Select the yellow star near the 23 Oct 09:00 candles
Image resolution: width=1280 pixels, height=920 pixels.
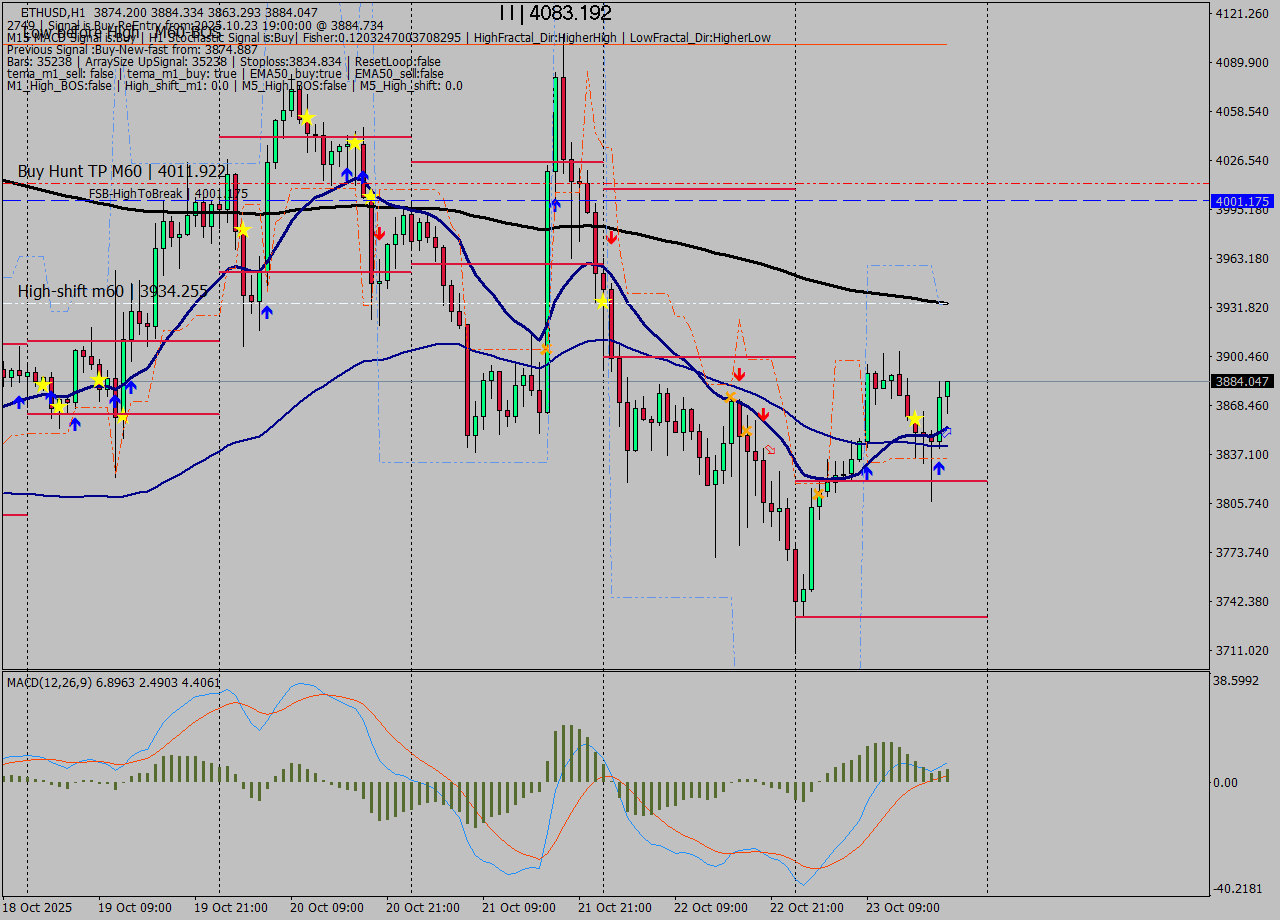click(914, 418)
